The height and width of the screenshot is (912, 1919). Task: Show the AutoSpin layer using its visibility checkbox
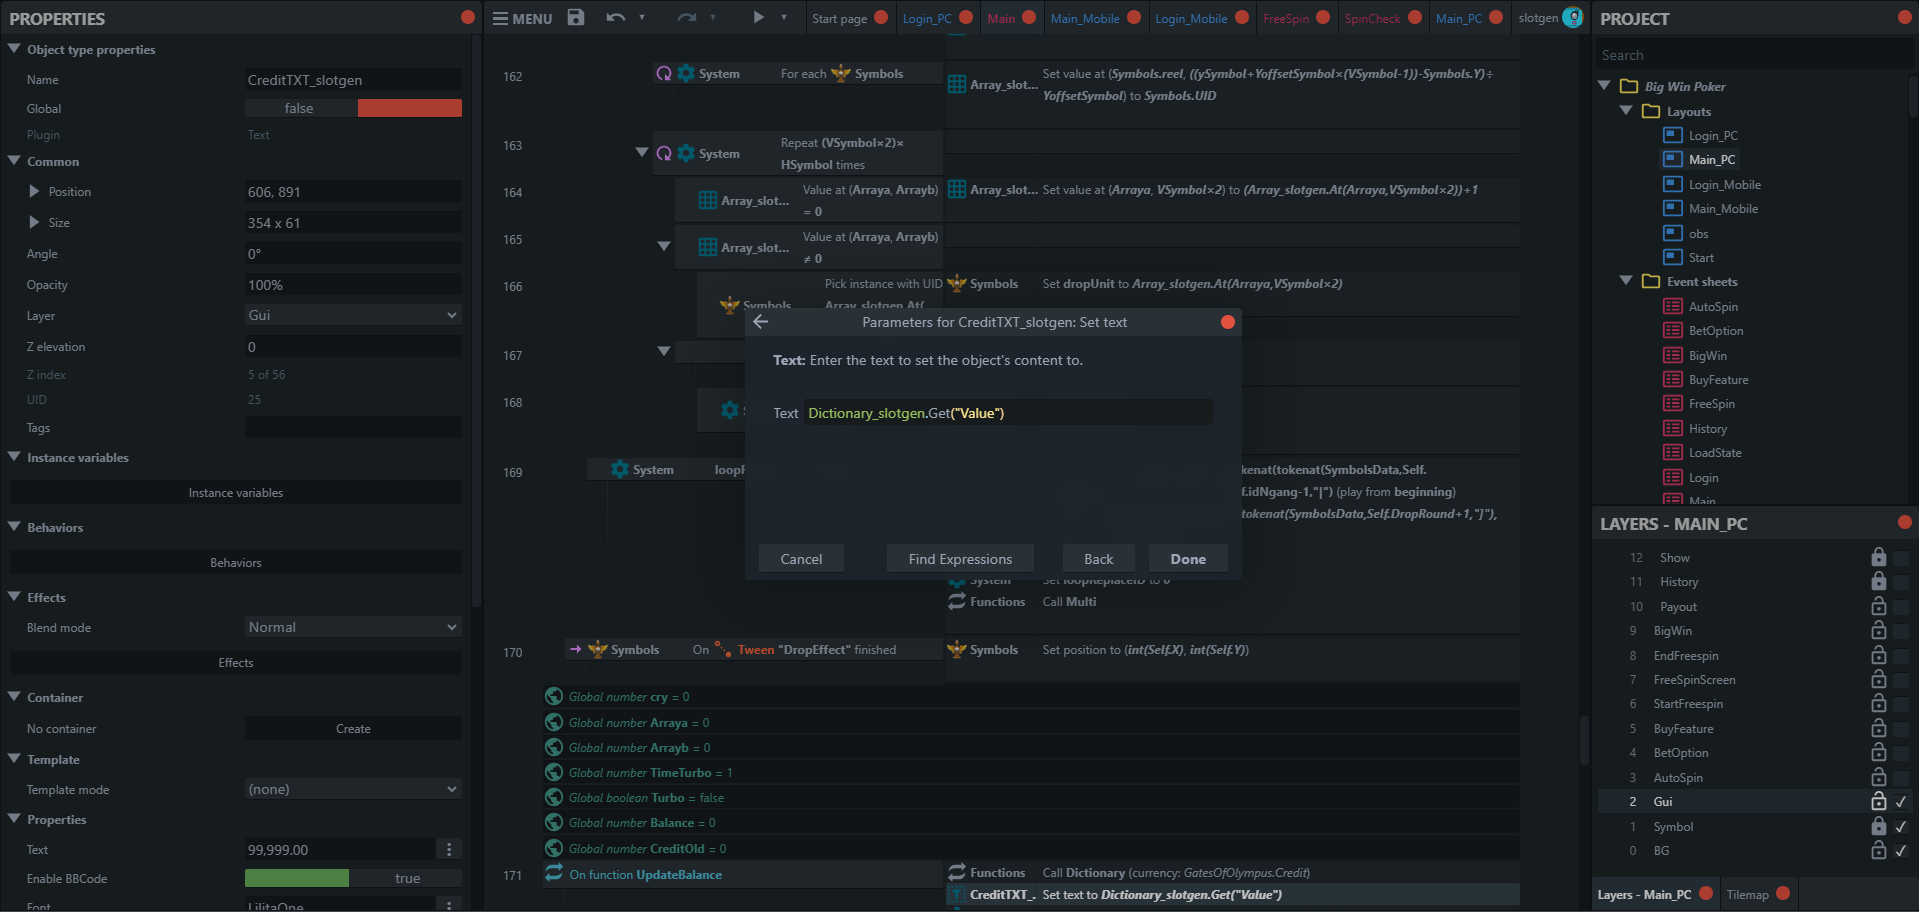(x=1901, y=777)
